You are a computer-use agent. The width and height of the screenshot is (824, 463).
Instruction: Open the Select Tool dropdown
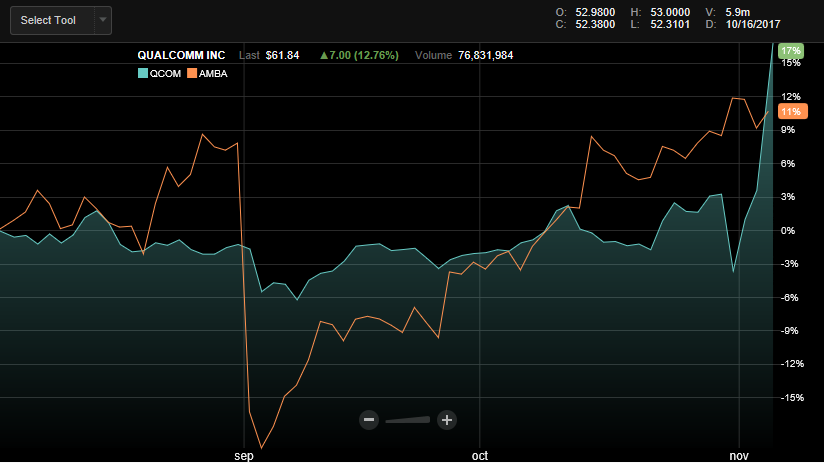coord(61,20)
